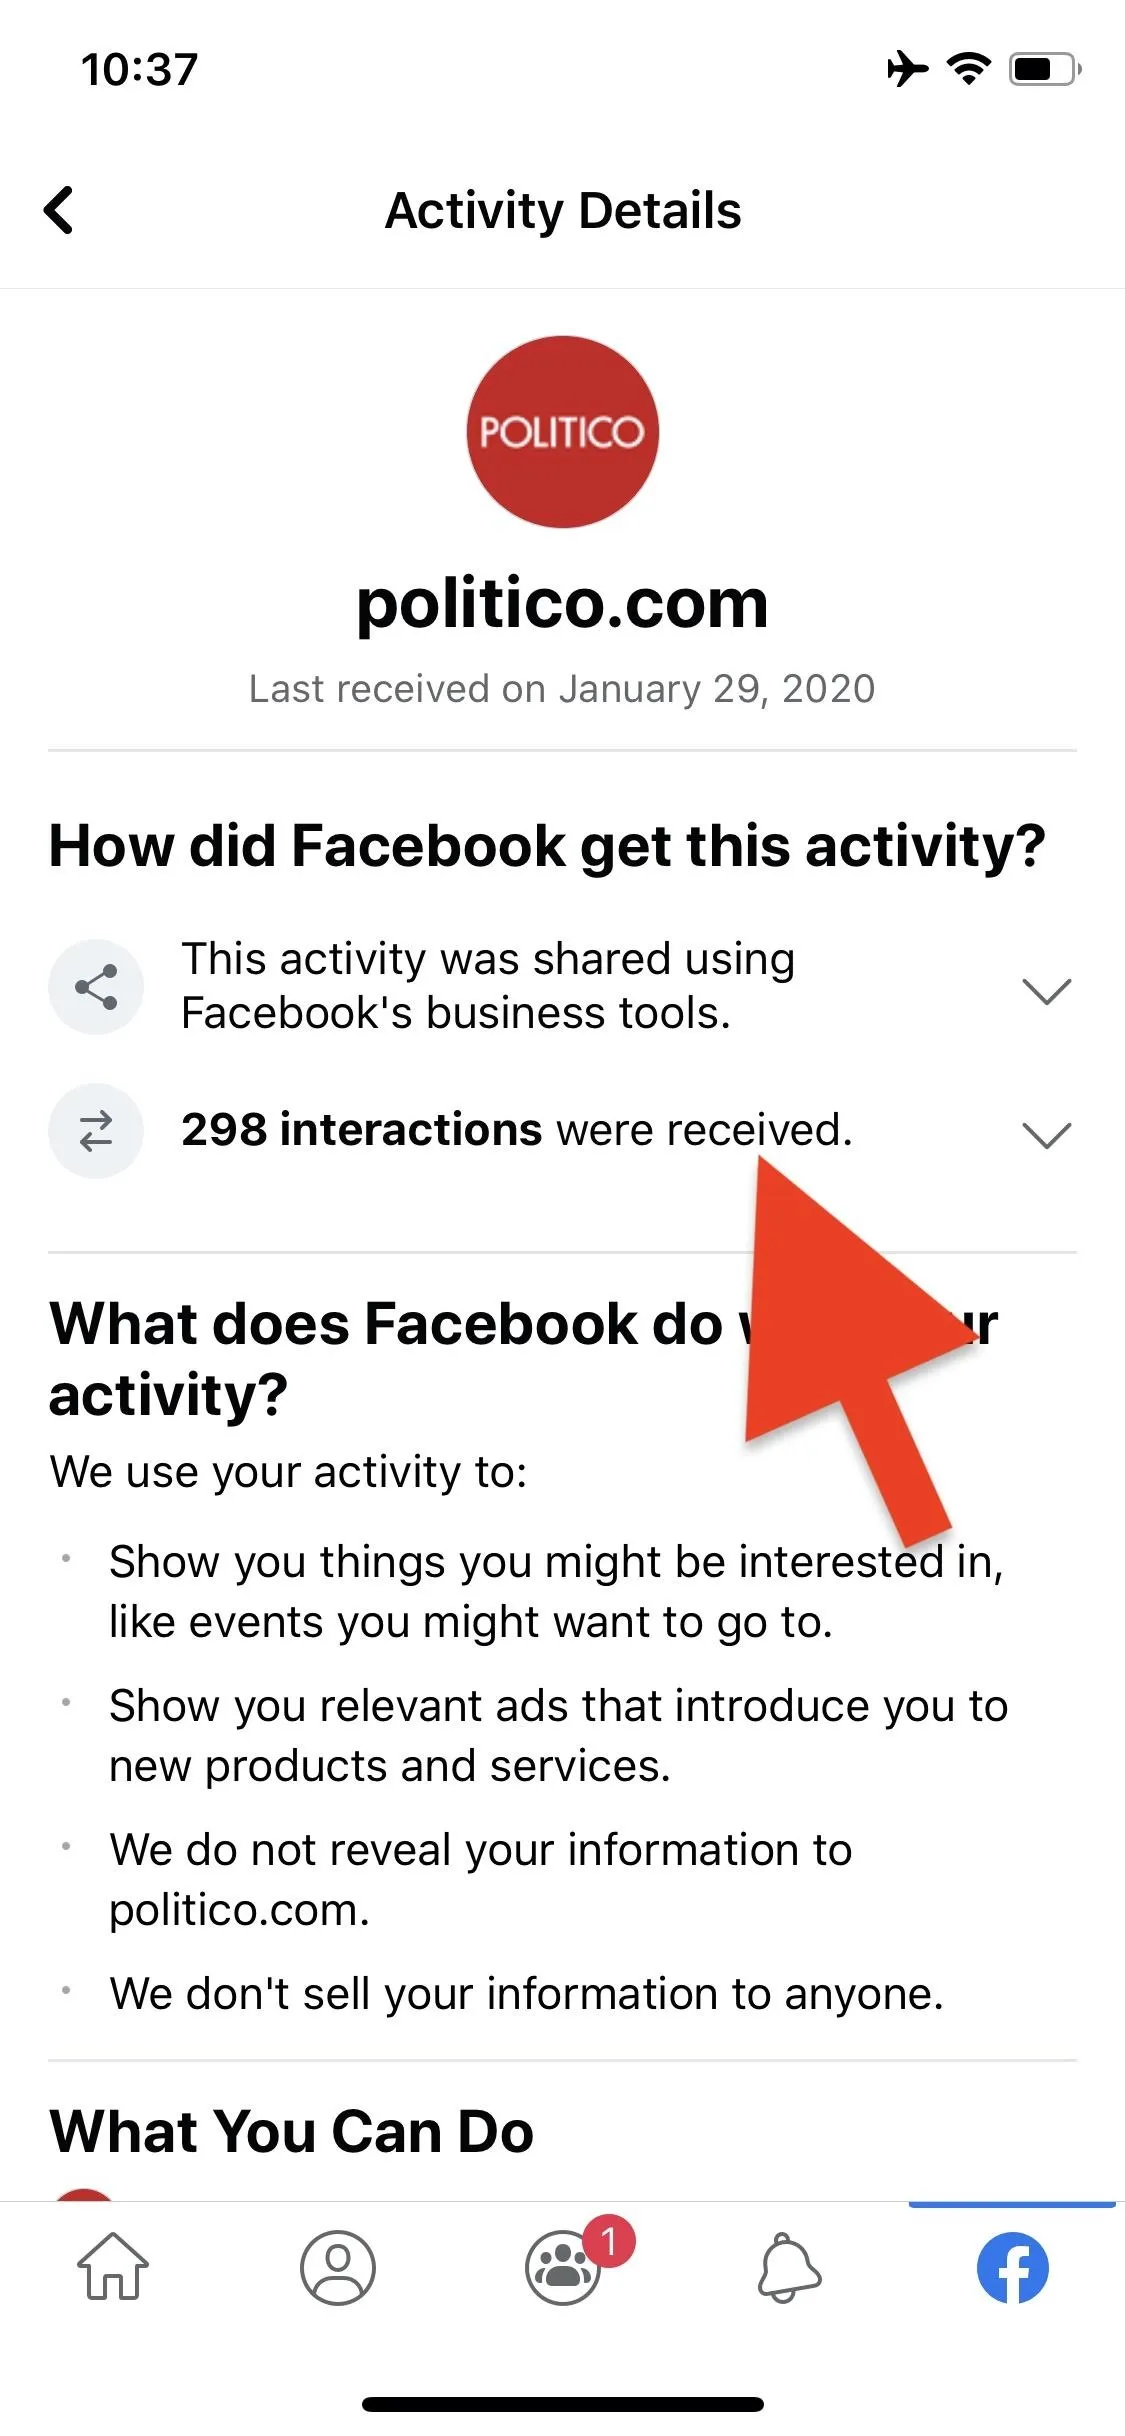Open the Profile tab icon
Screen dimensions: 1125x2436
pos(338,2267)
